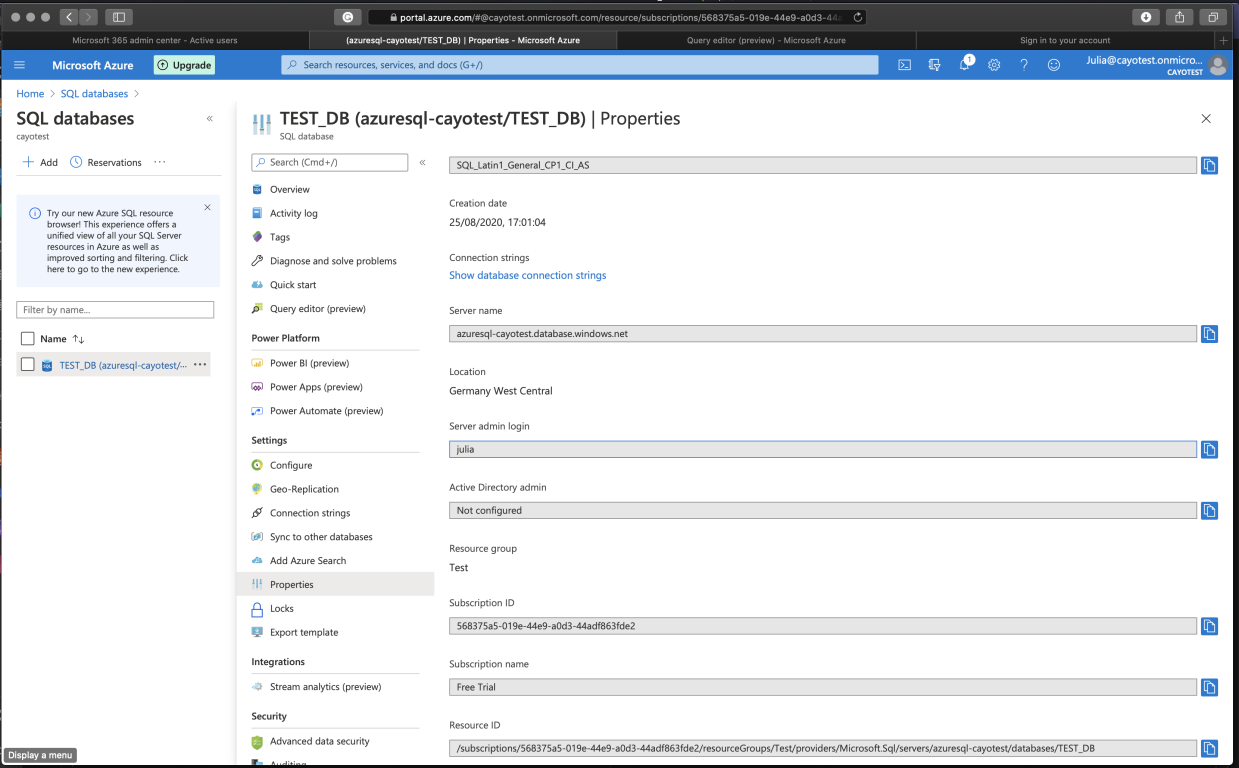
Task: Click Safari back button
Action: [69, 17]
